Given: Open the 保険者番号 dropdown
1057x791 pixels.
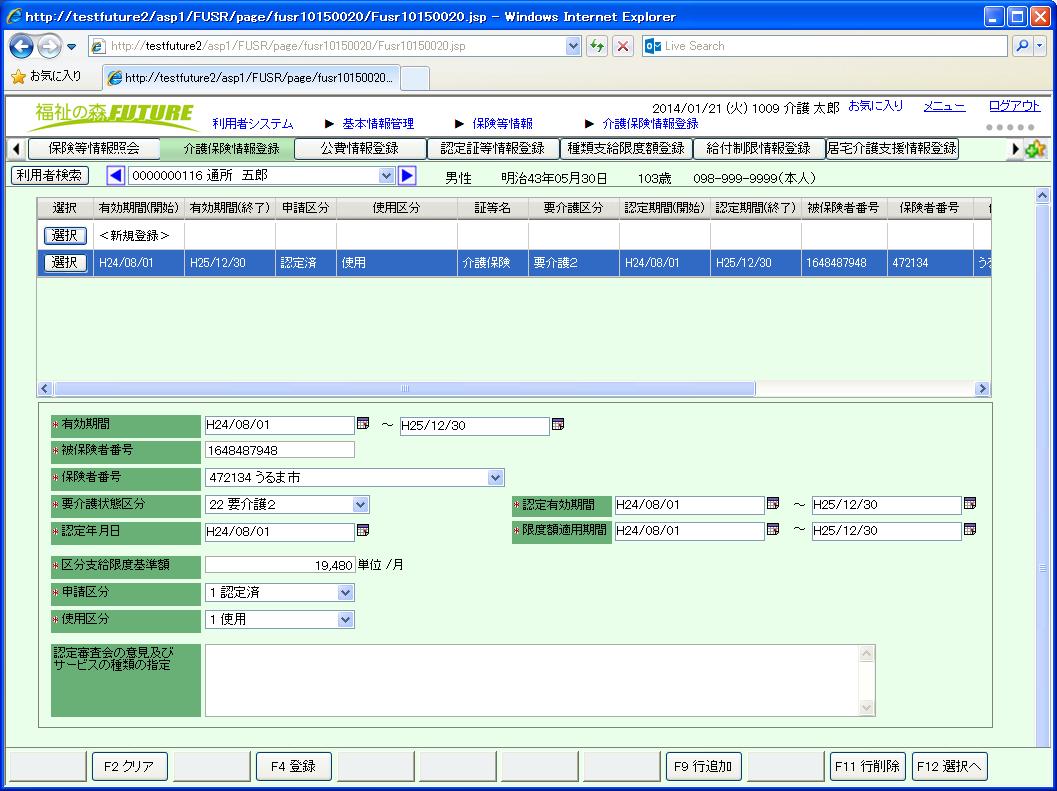Looking at the screenshot, I should [x=495, y=477].
